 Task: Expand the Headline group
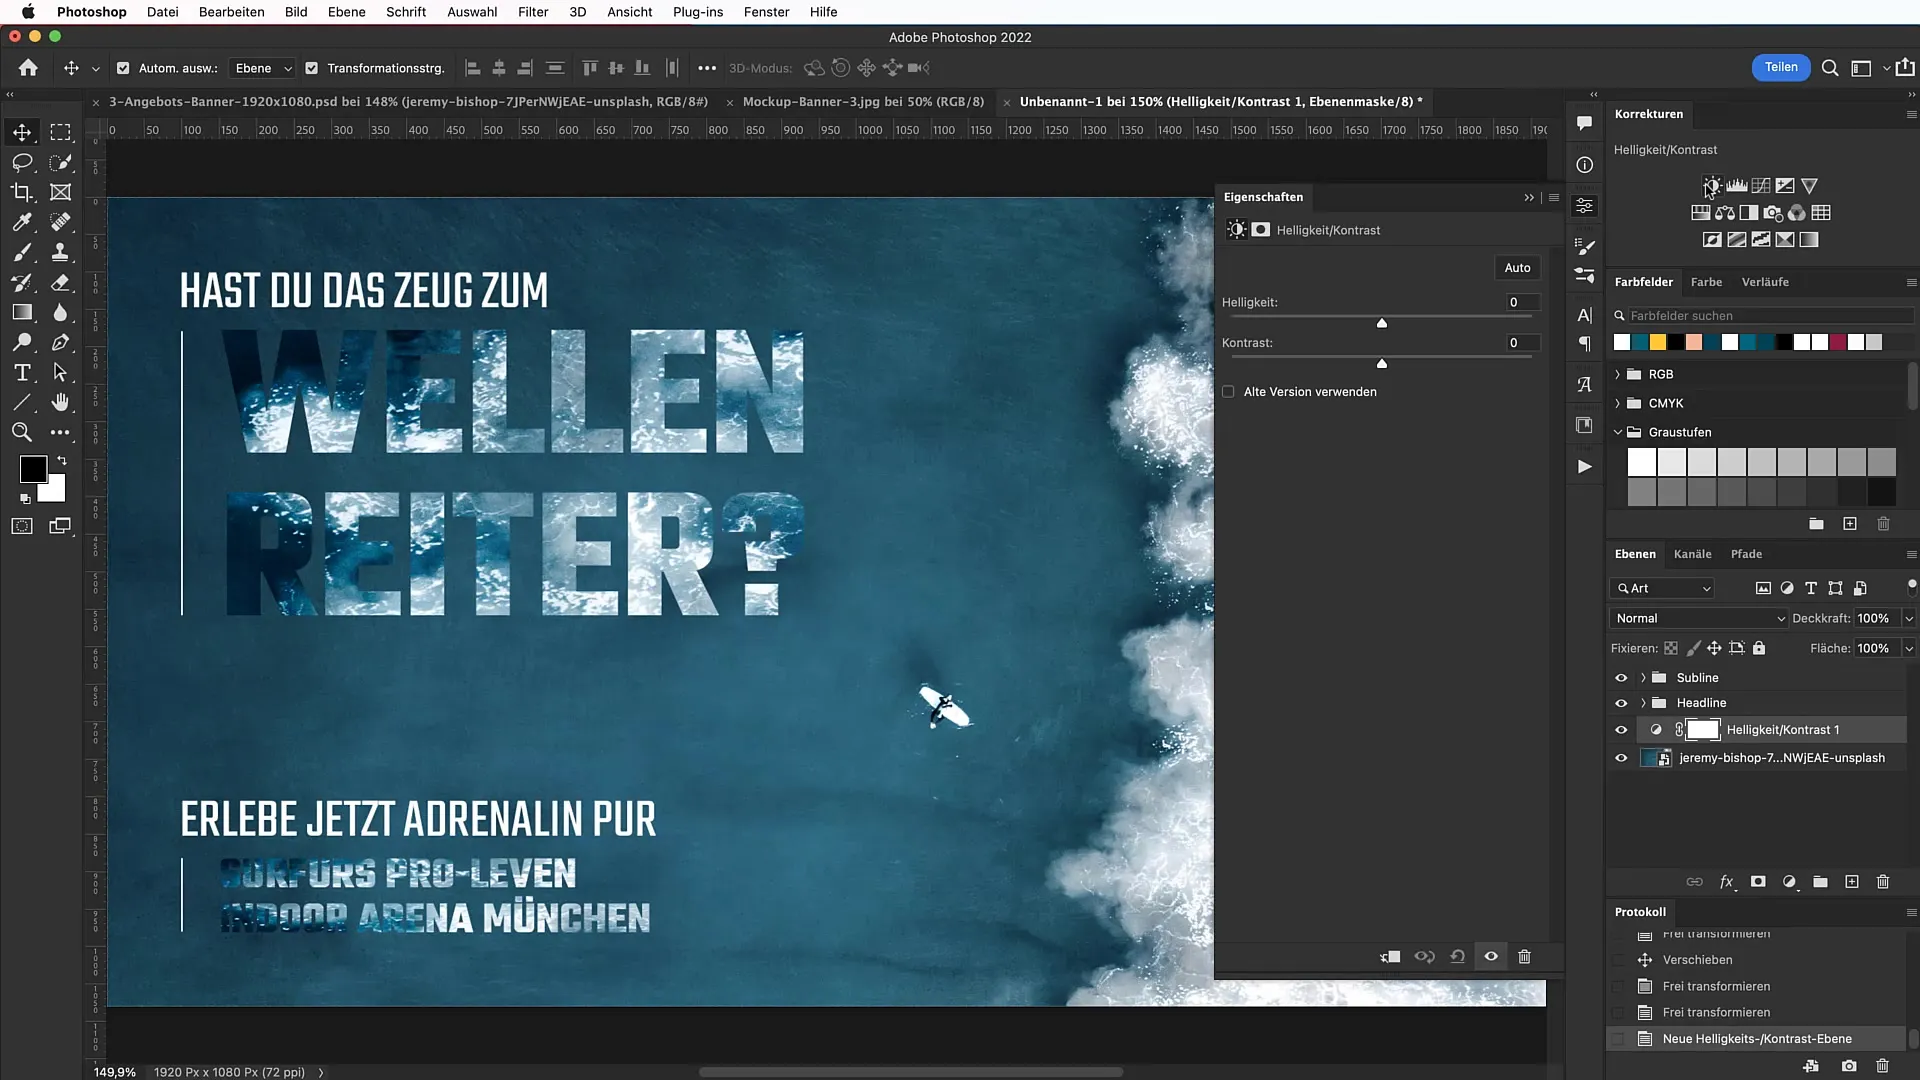(1643, 703)
